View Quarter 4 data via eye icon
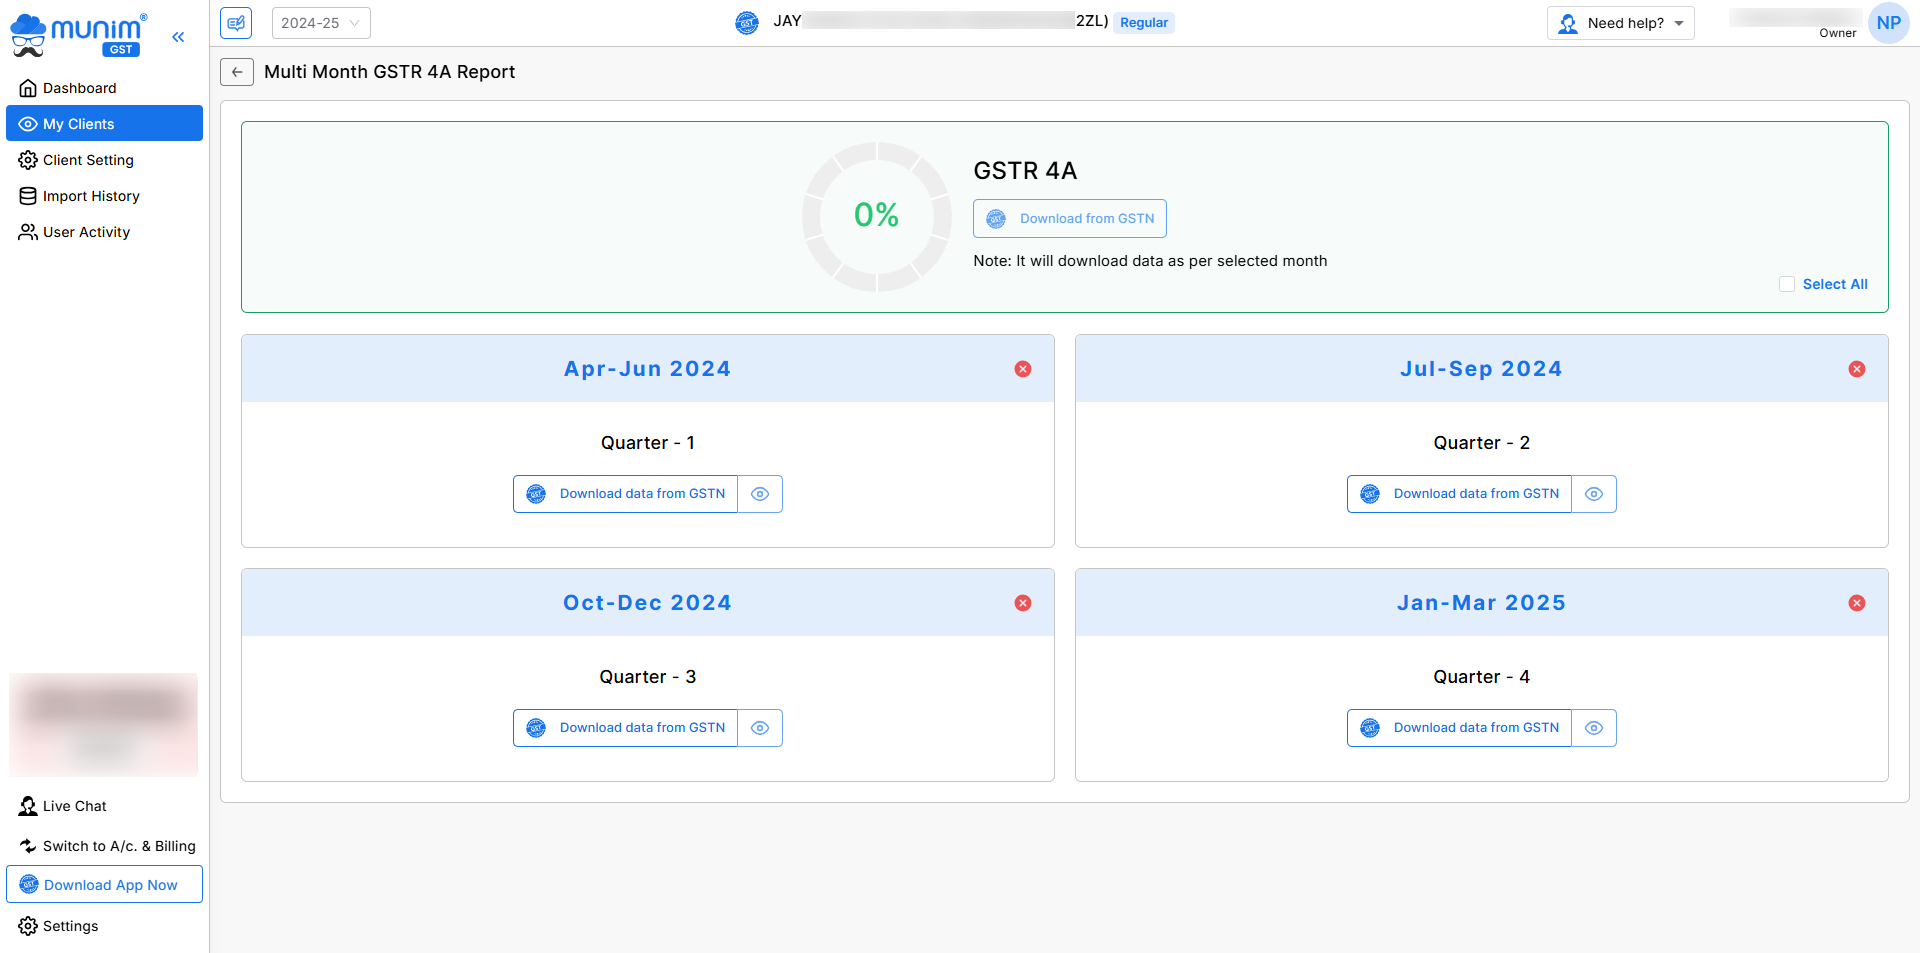 pyautogui.click(x=1594, y=728)
